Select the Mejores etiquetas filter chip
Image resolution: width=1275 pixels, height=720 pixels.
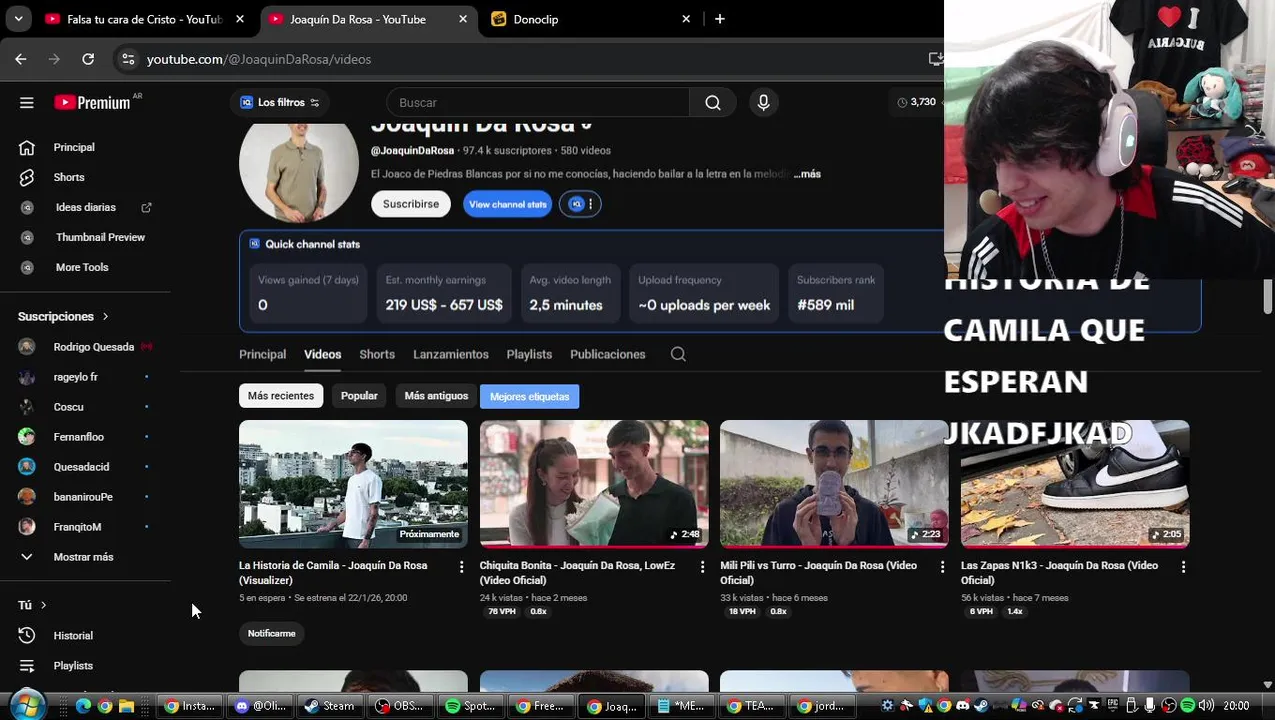click(x=529, y=397)
